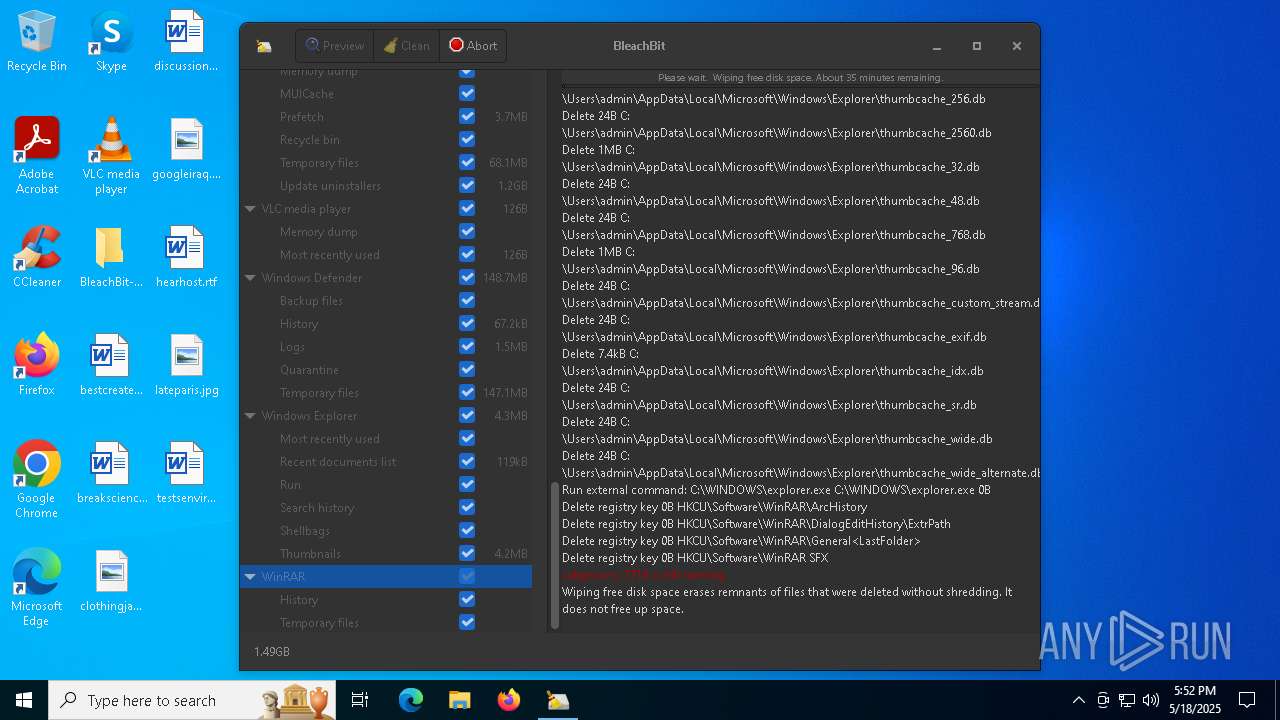The height and width of the screenshot is (720, 1280).
Task: Open Recycle Bin desktop icon
Action: (x=37, y=42)
